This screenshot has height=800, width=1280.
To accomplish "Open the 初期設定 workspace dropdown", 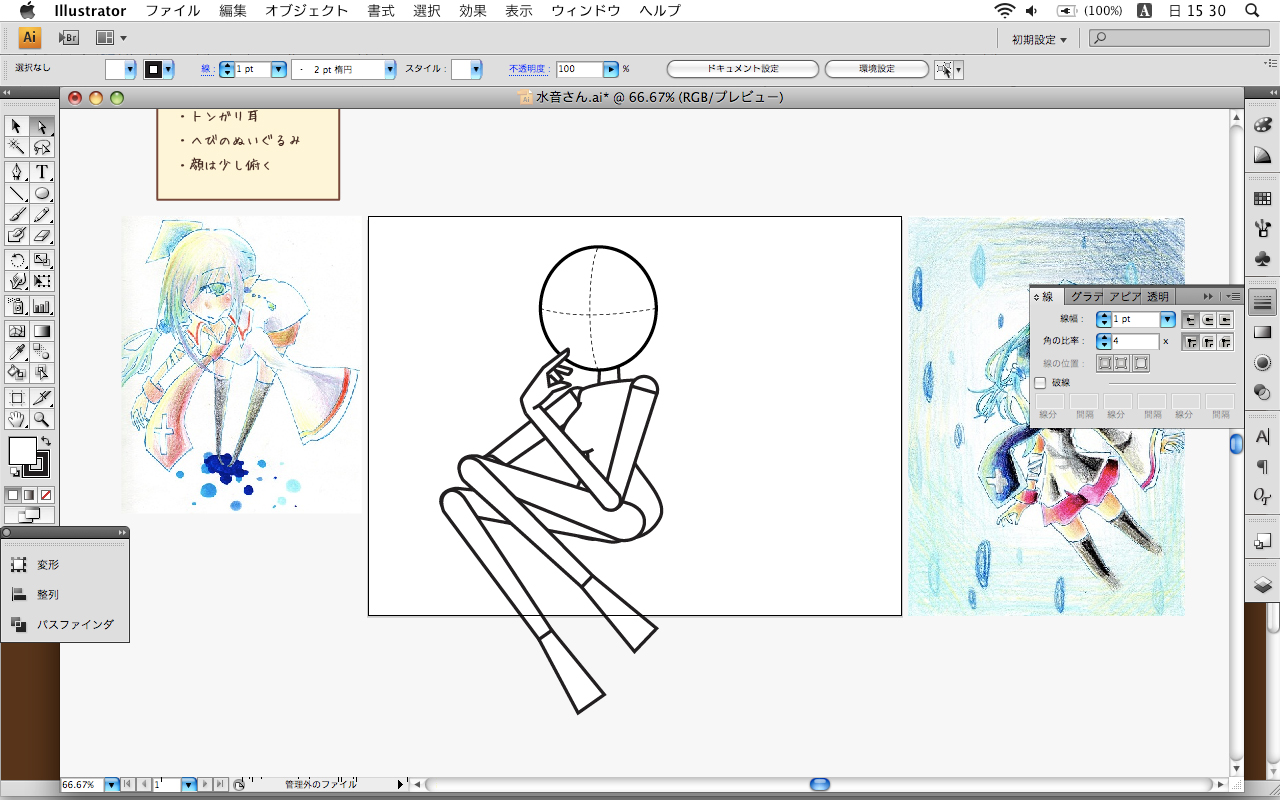I will 1039,39.
